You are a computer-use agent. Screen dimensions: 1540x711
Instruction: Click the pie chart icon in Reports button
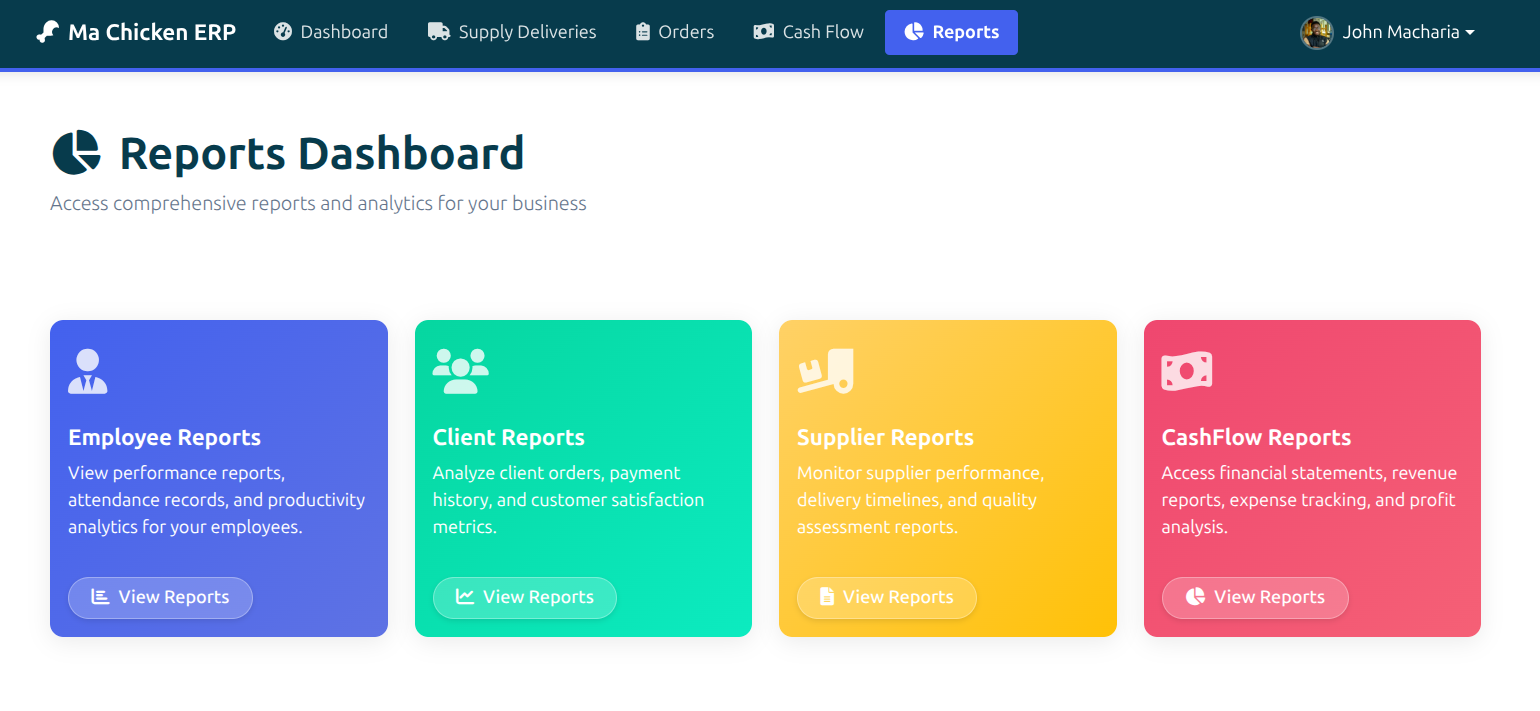click(x=914, y=31)
